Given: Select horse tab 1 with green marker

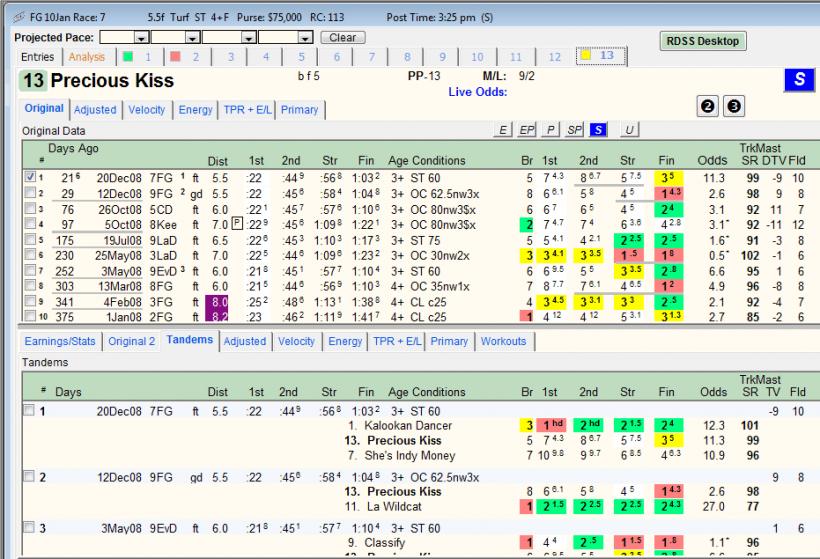Looking at the screenshot, I should (139, 56).
